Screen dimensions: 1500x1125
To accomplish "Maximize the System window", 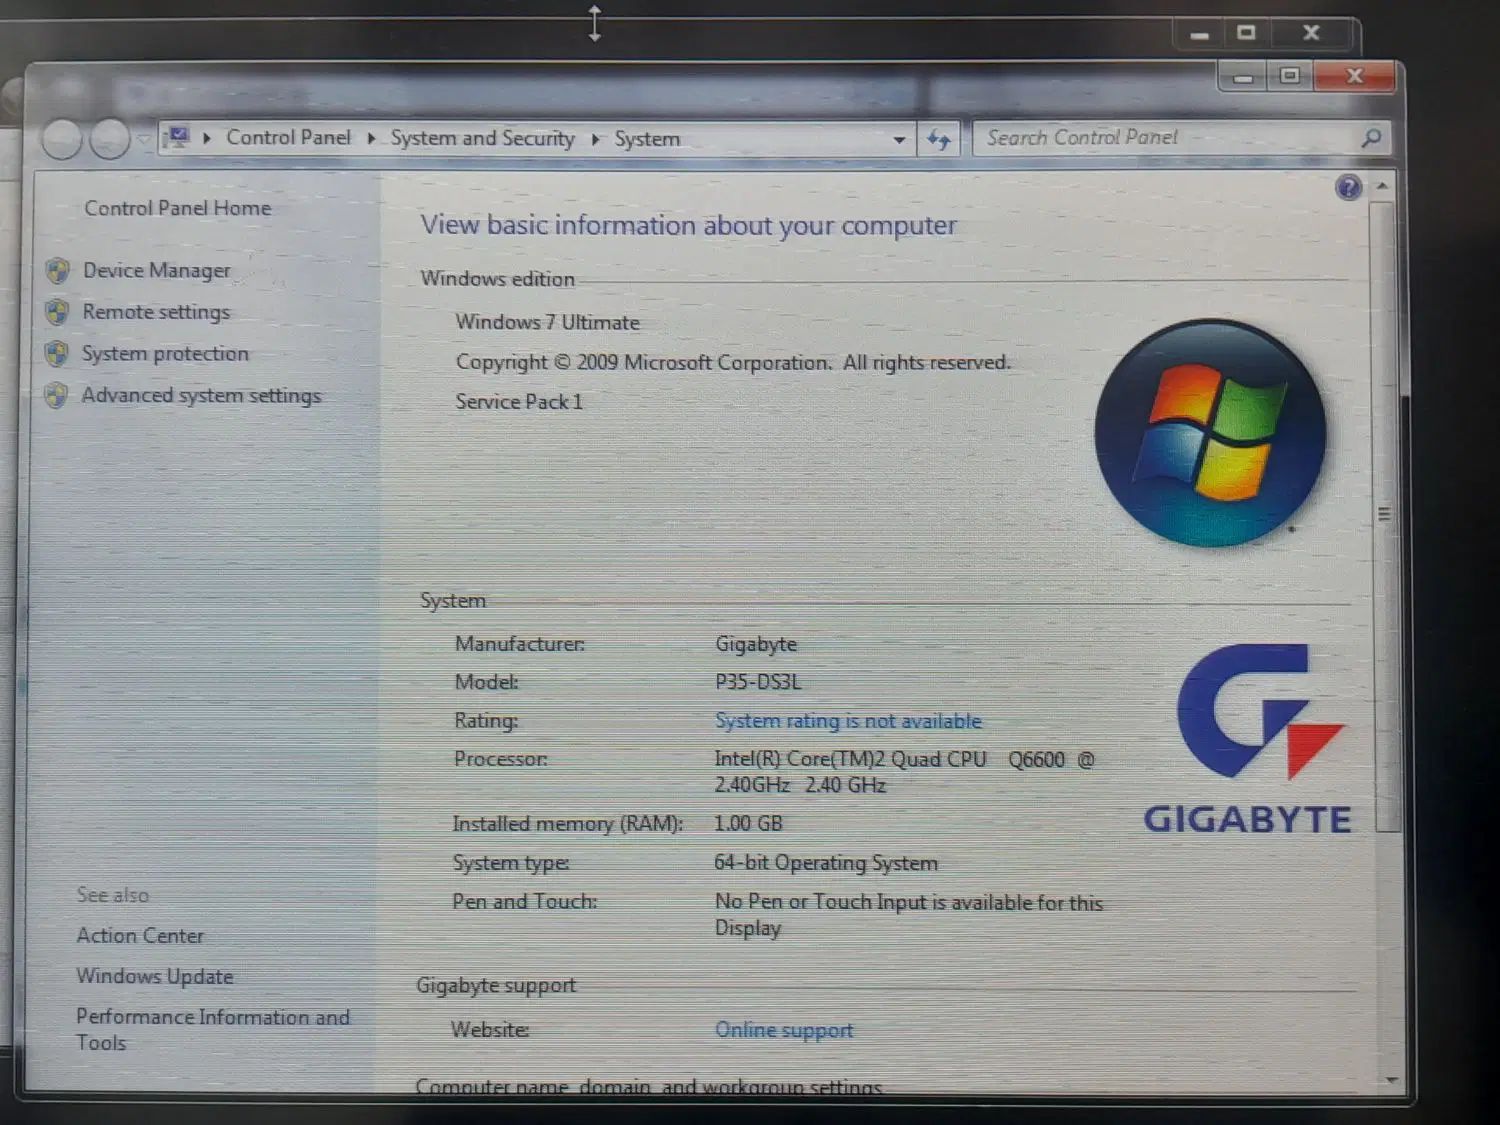I will (x=1290, y=76).
